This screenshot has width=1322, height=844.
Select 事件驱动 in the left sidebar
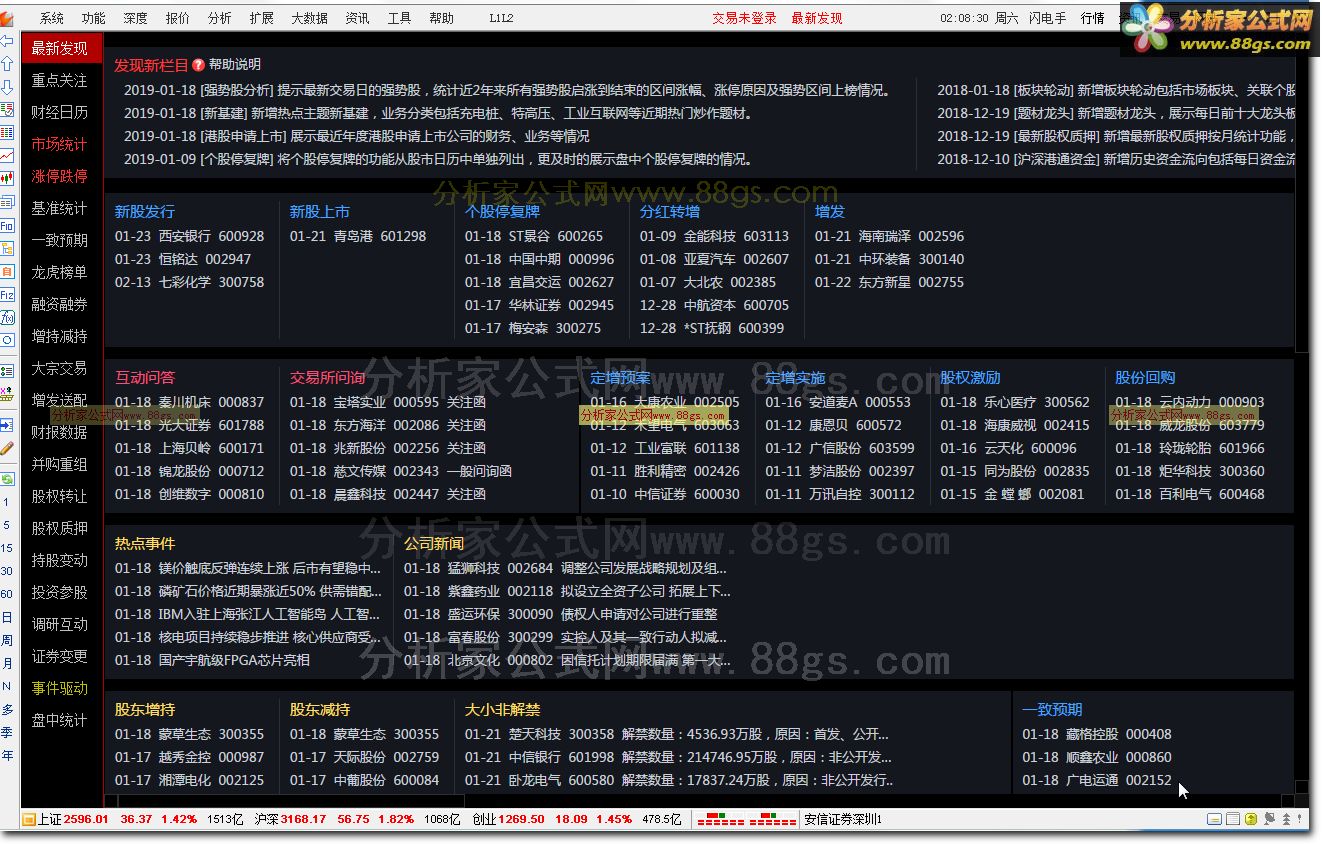(x=59, y=688)
